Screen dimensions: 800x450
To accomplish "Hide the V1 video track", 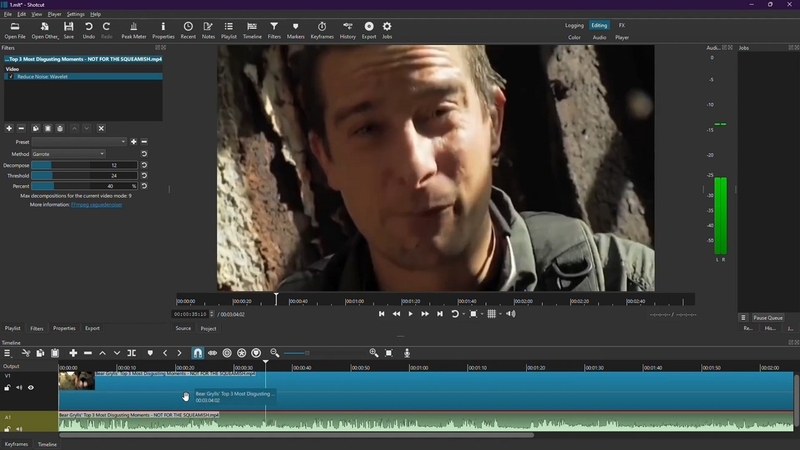I will [31, 388].
